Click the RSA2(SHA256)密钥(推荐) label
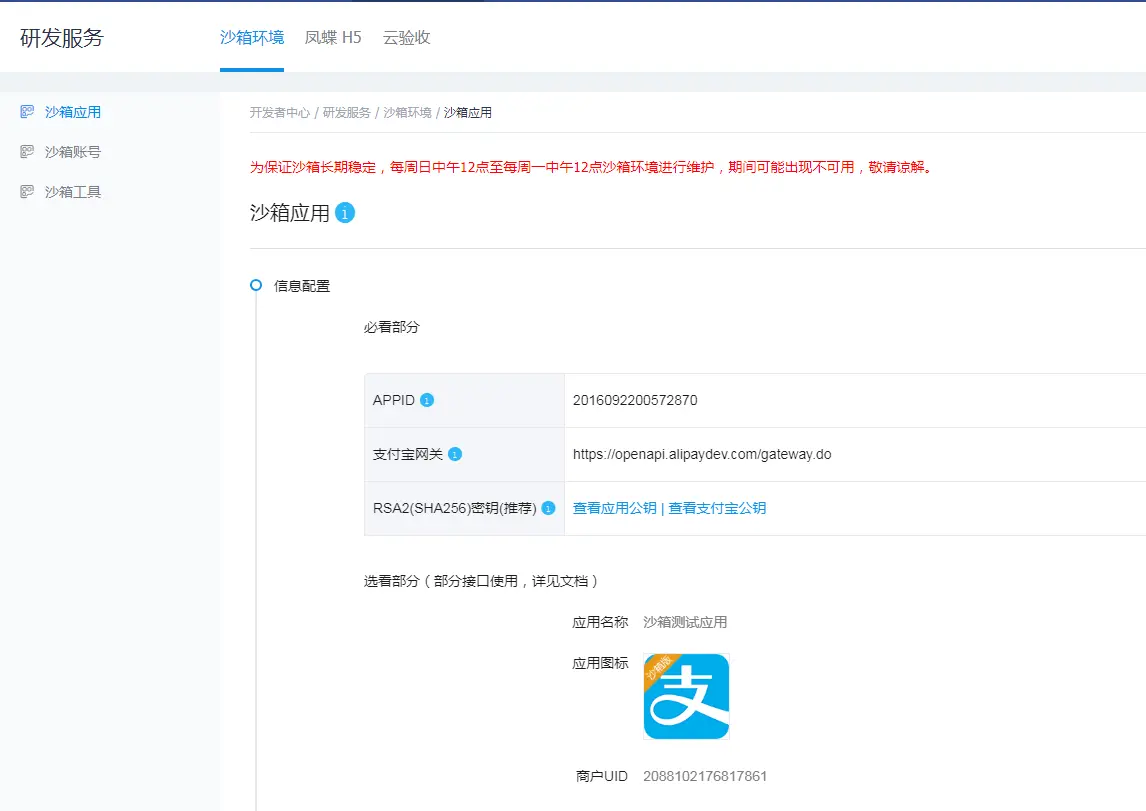 point(455,509)
